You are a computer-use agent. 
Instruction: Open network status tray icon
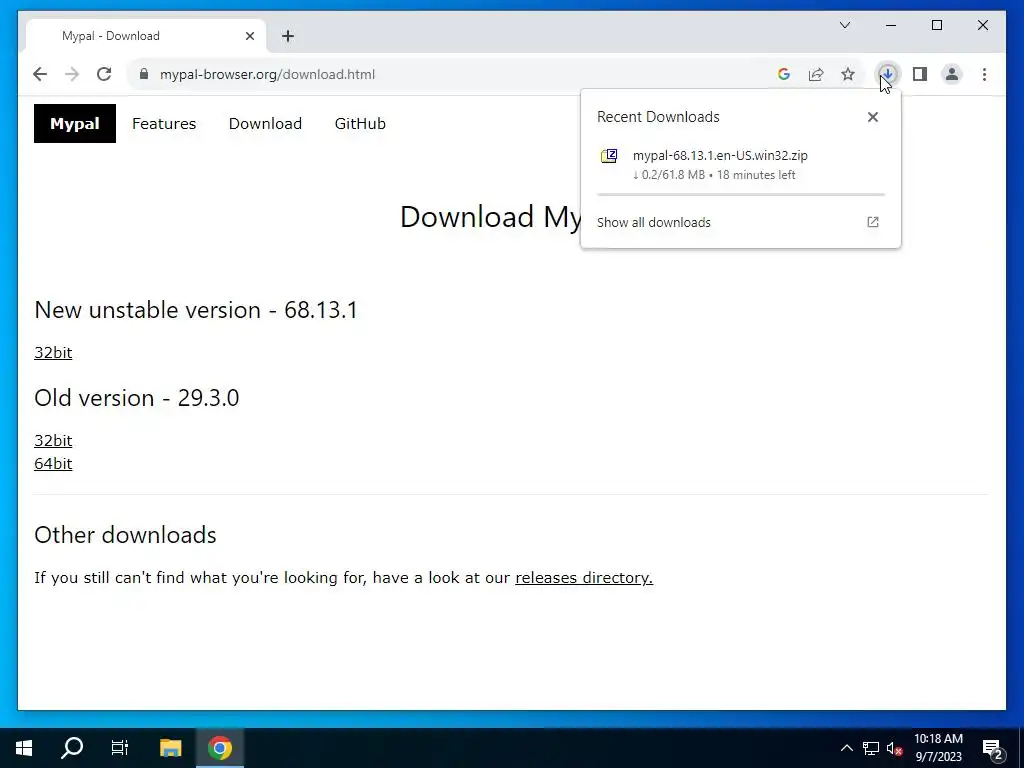(x=871, y=748)
